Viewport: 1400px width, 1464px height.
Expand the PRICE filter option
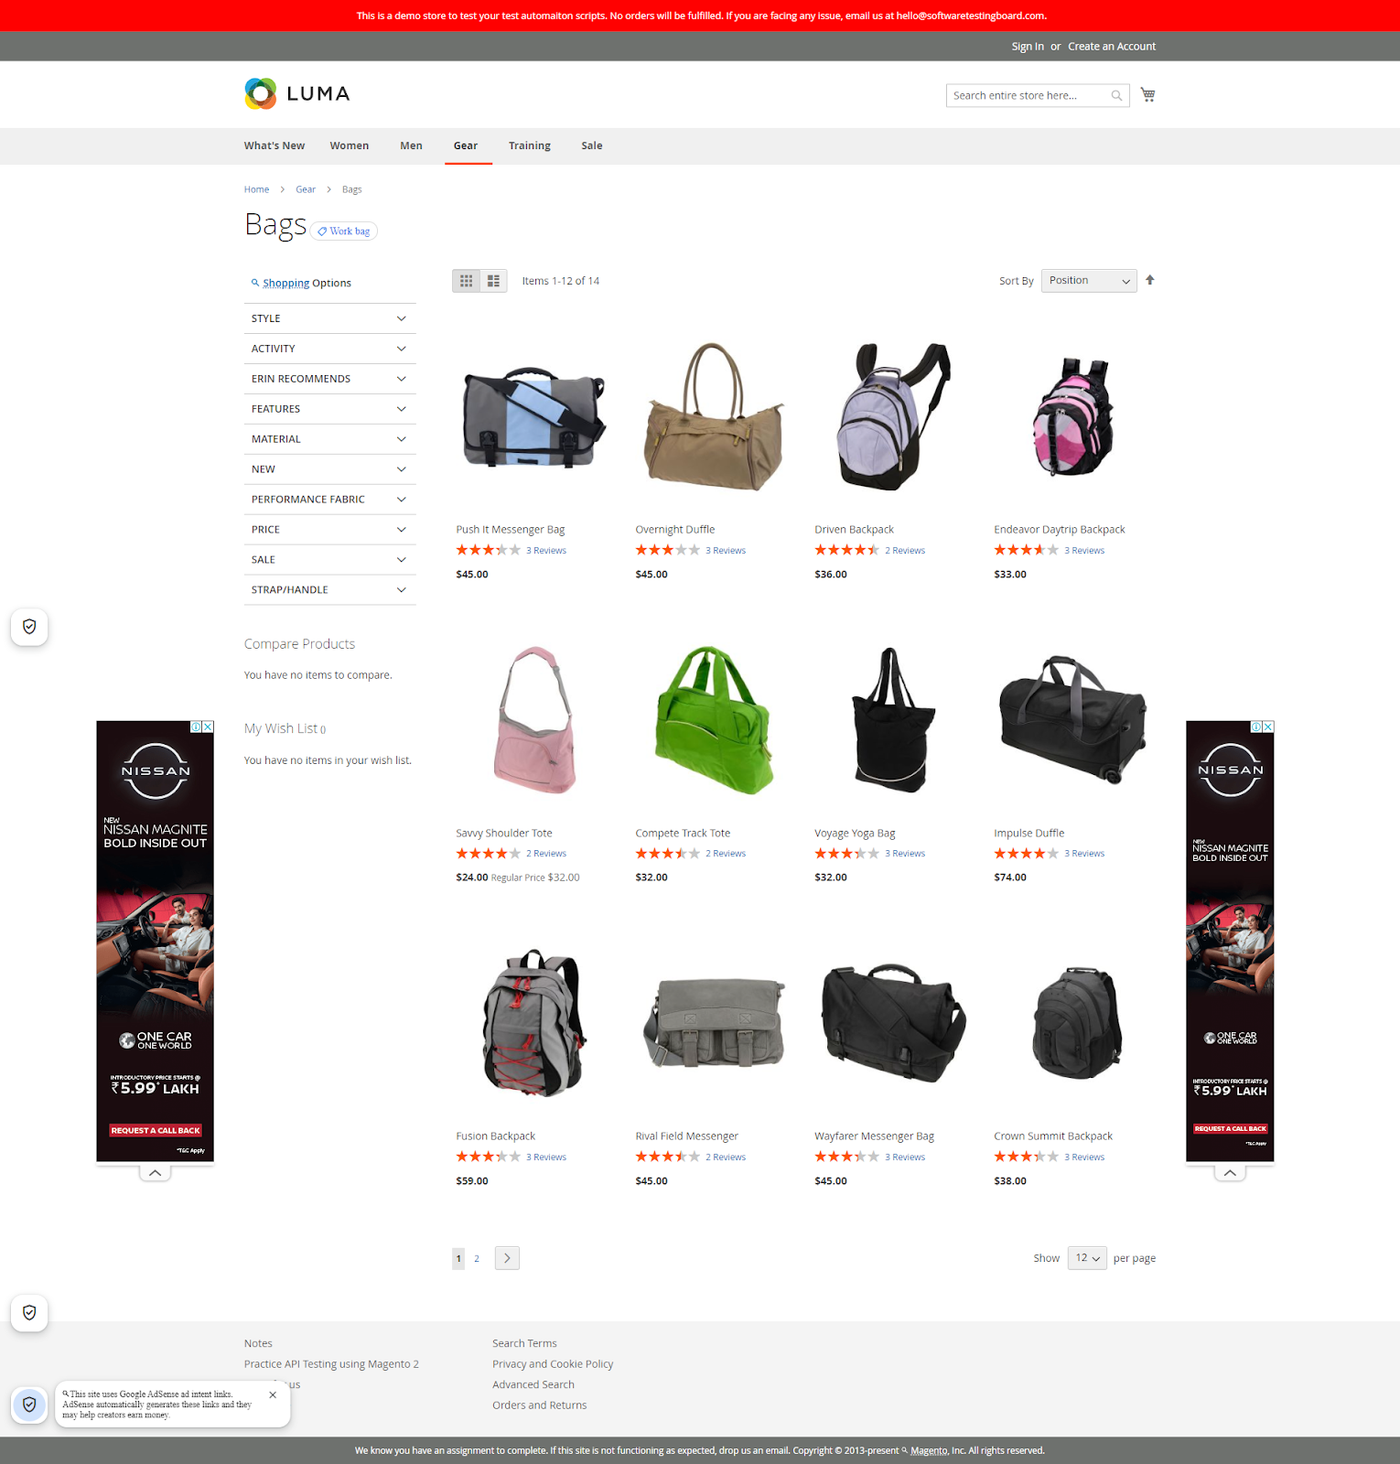coord(329,530)
